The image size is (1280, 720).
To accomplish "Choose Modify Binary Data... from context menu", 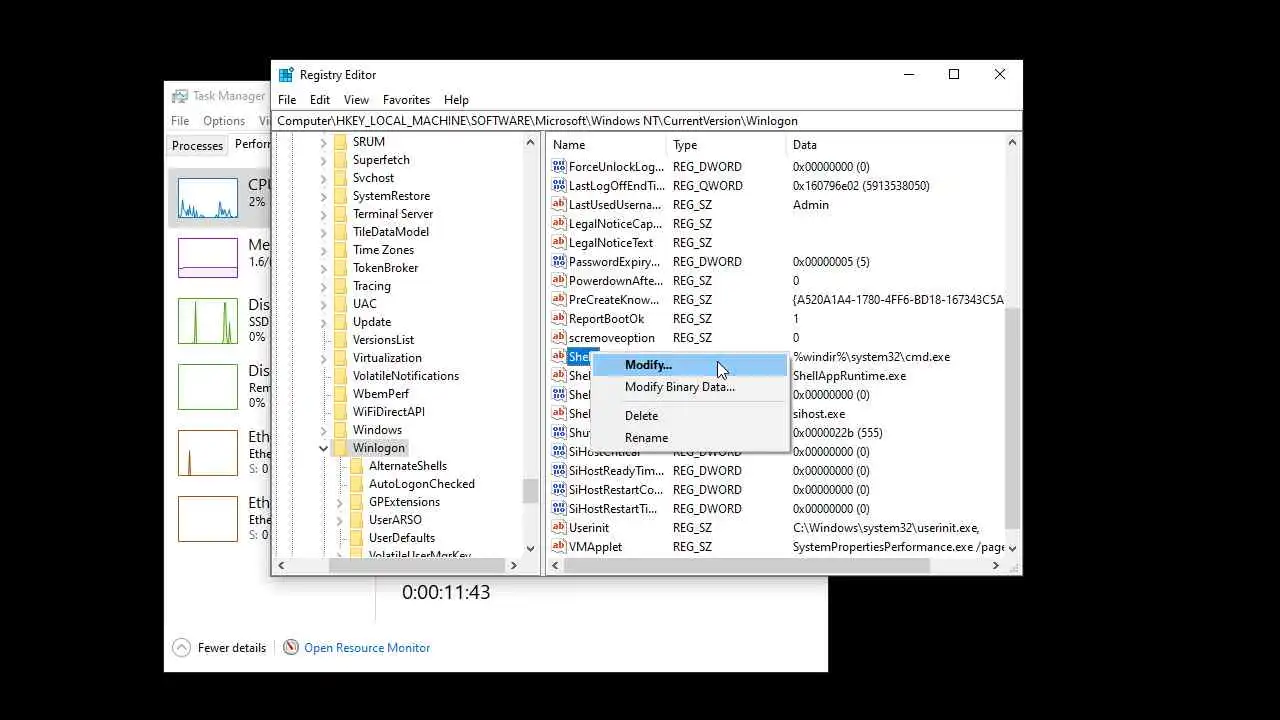I will pyautogui.click(x=689, y=387).
